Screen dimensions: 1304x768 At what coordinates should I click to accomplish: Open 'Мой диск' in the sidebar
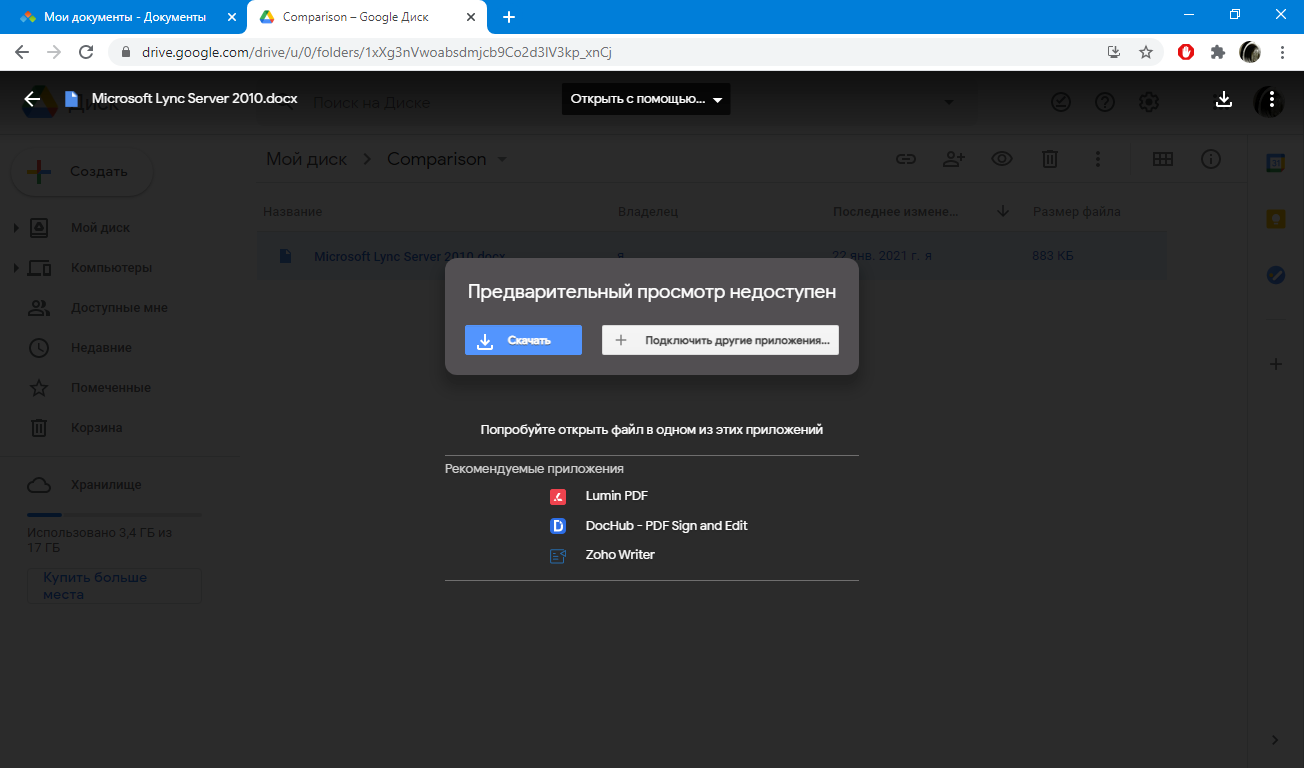pyautogui.click(x=100, y=227)
